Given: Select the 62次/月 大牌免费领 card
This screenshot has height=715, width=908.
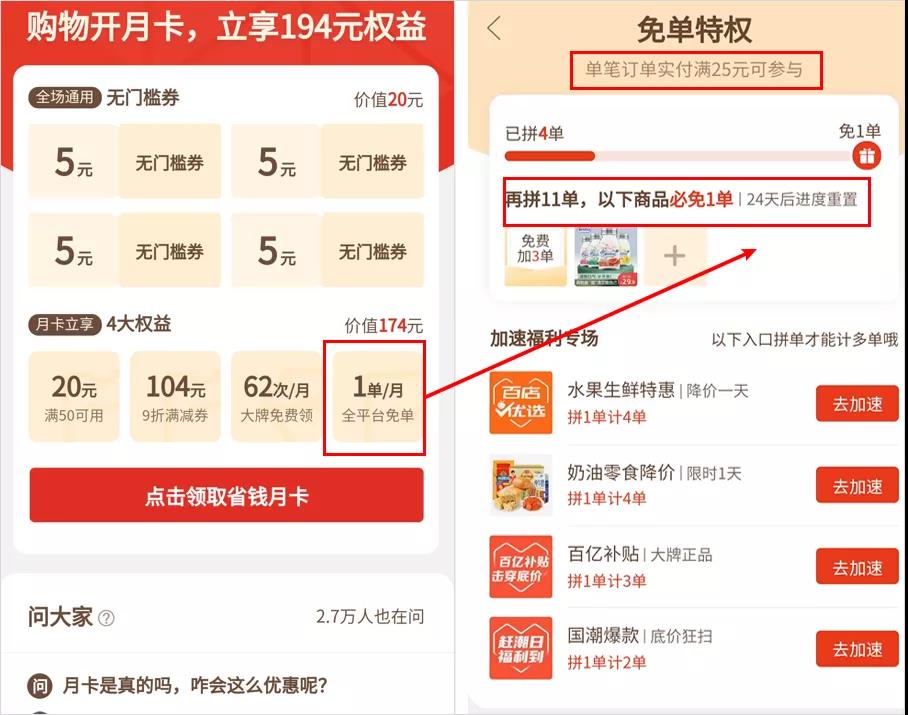Looking at the screenshot, I should (276, 397).
